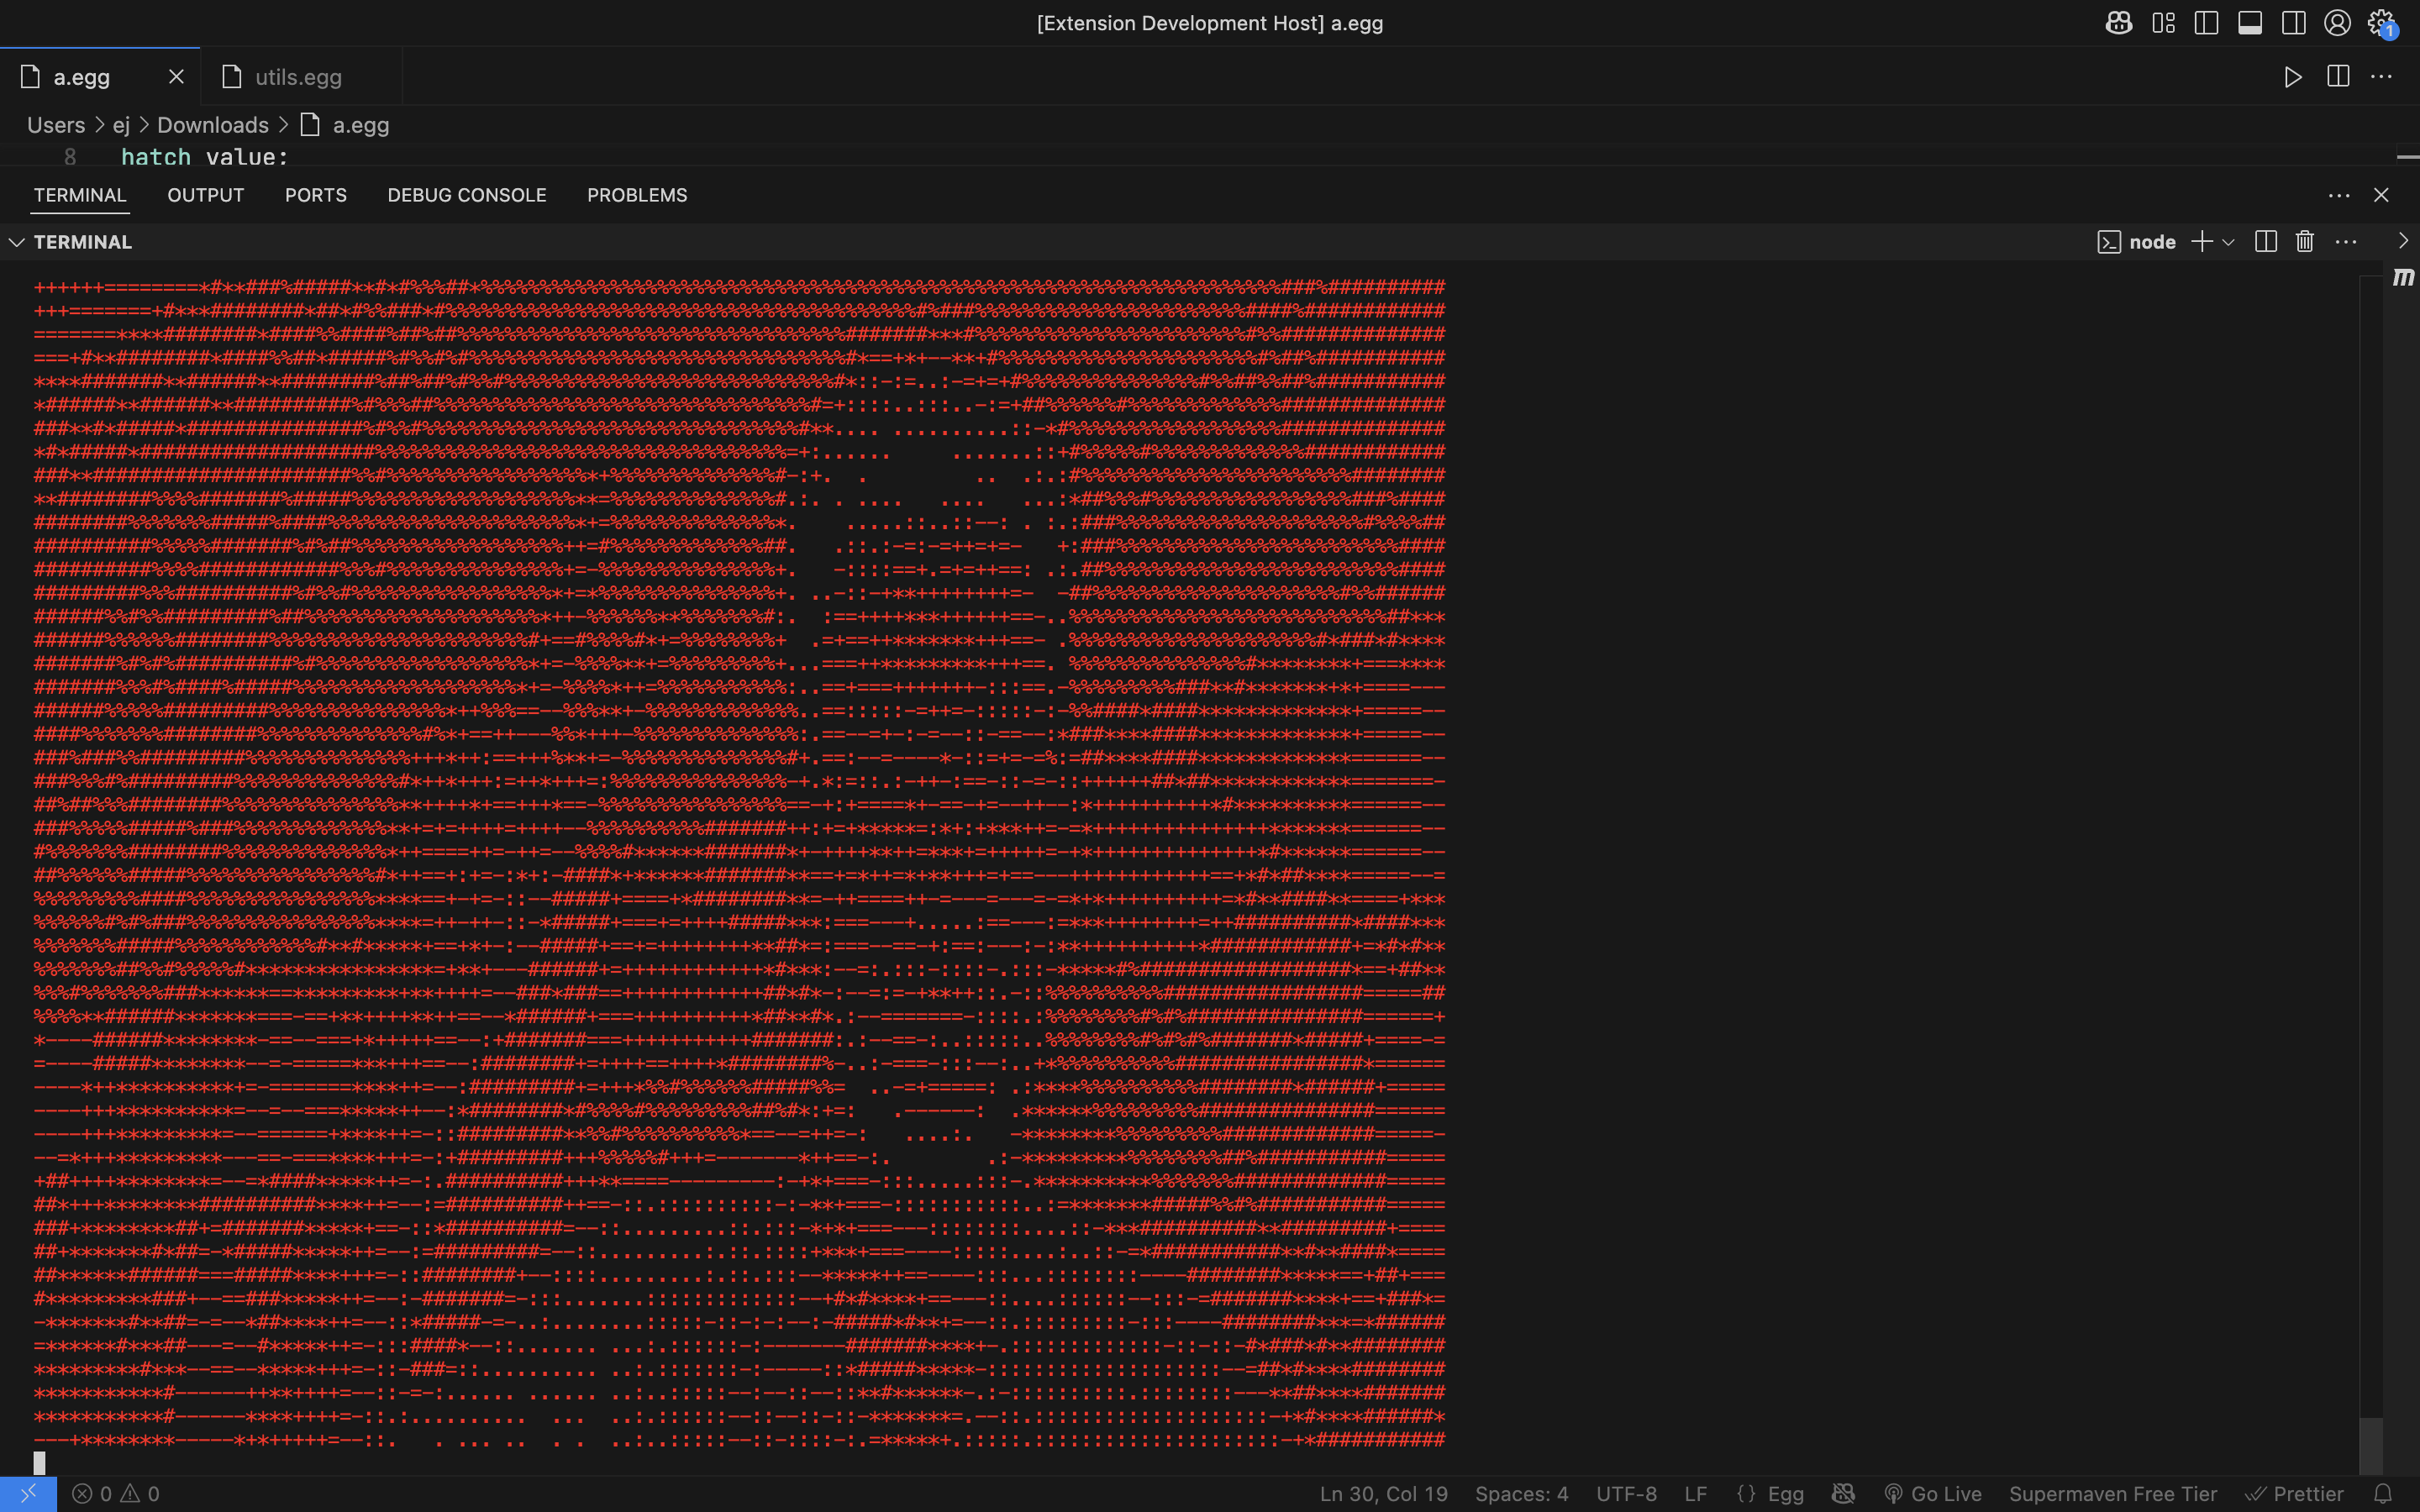The height and width of the screenshot is (1512, 2420).
Task: Open the PROBLEMS panel tab
Action: (637, 195)
